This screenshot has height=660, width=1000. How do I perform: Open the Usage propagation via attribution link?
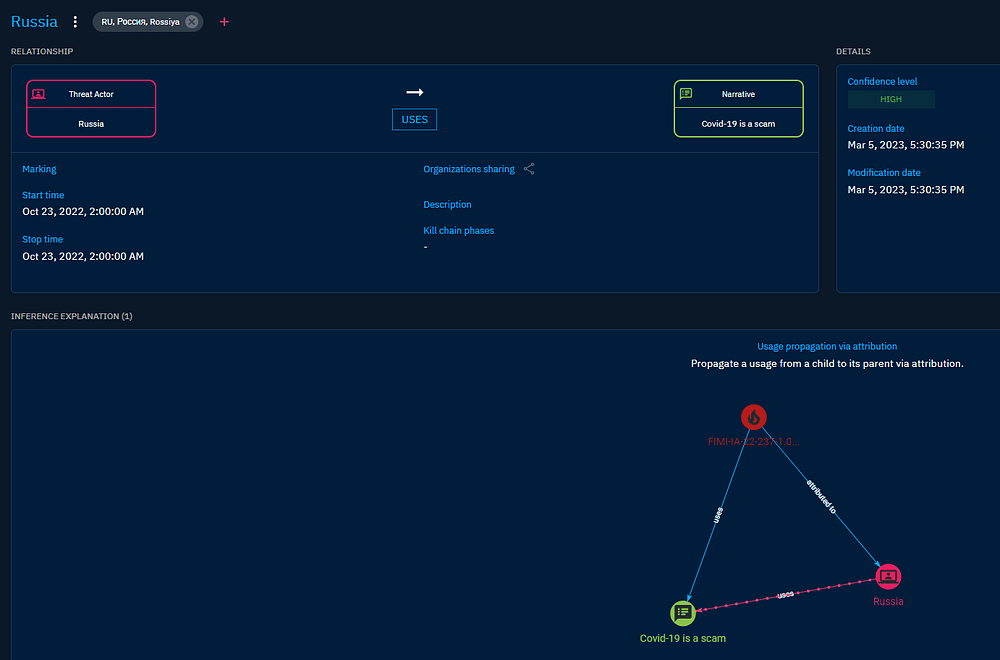pos(826,346)
